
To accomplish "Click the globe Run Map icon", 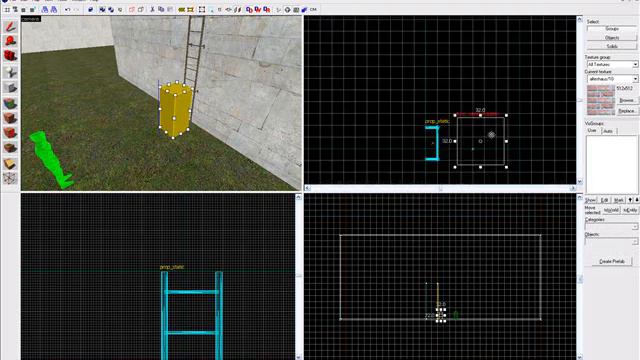I will point(287,9).
